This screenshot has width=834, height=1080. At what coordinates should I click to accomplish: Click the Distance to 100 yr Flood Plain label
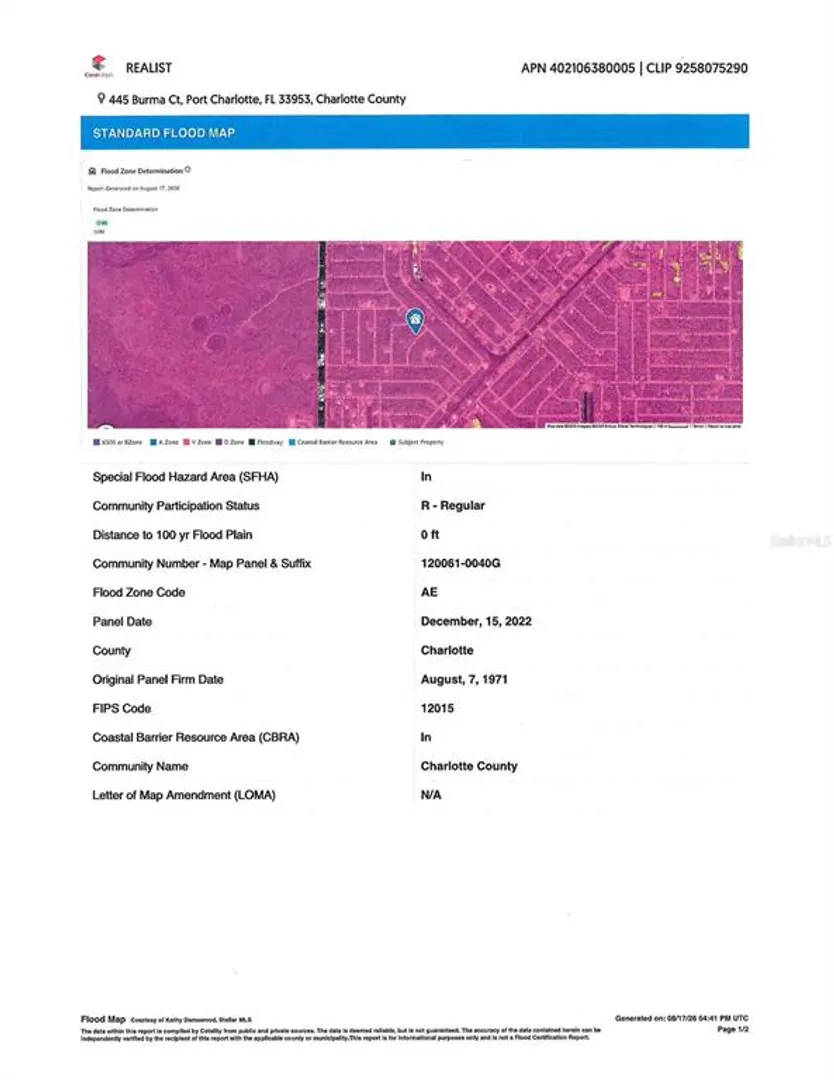tap(172, 534)
